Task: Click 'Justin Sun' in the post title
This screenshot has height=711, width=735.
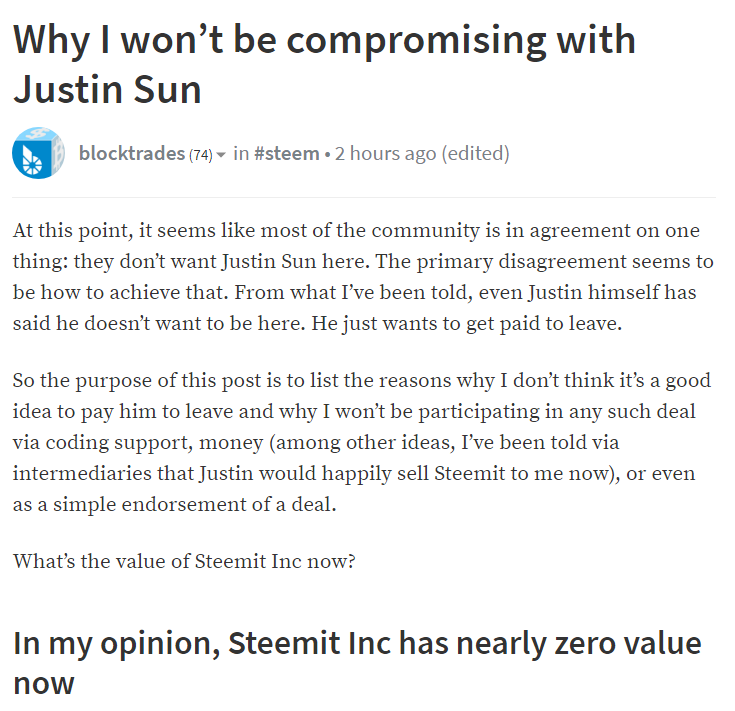Action: pyautogui.click(x=107, y=89)
